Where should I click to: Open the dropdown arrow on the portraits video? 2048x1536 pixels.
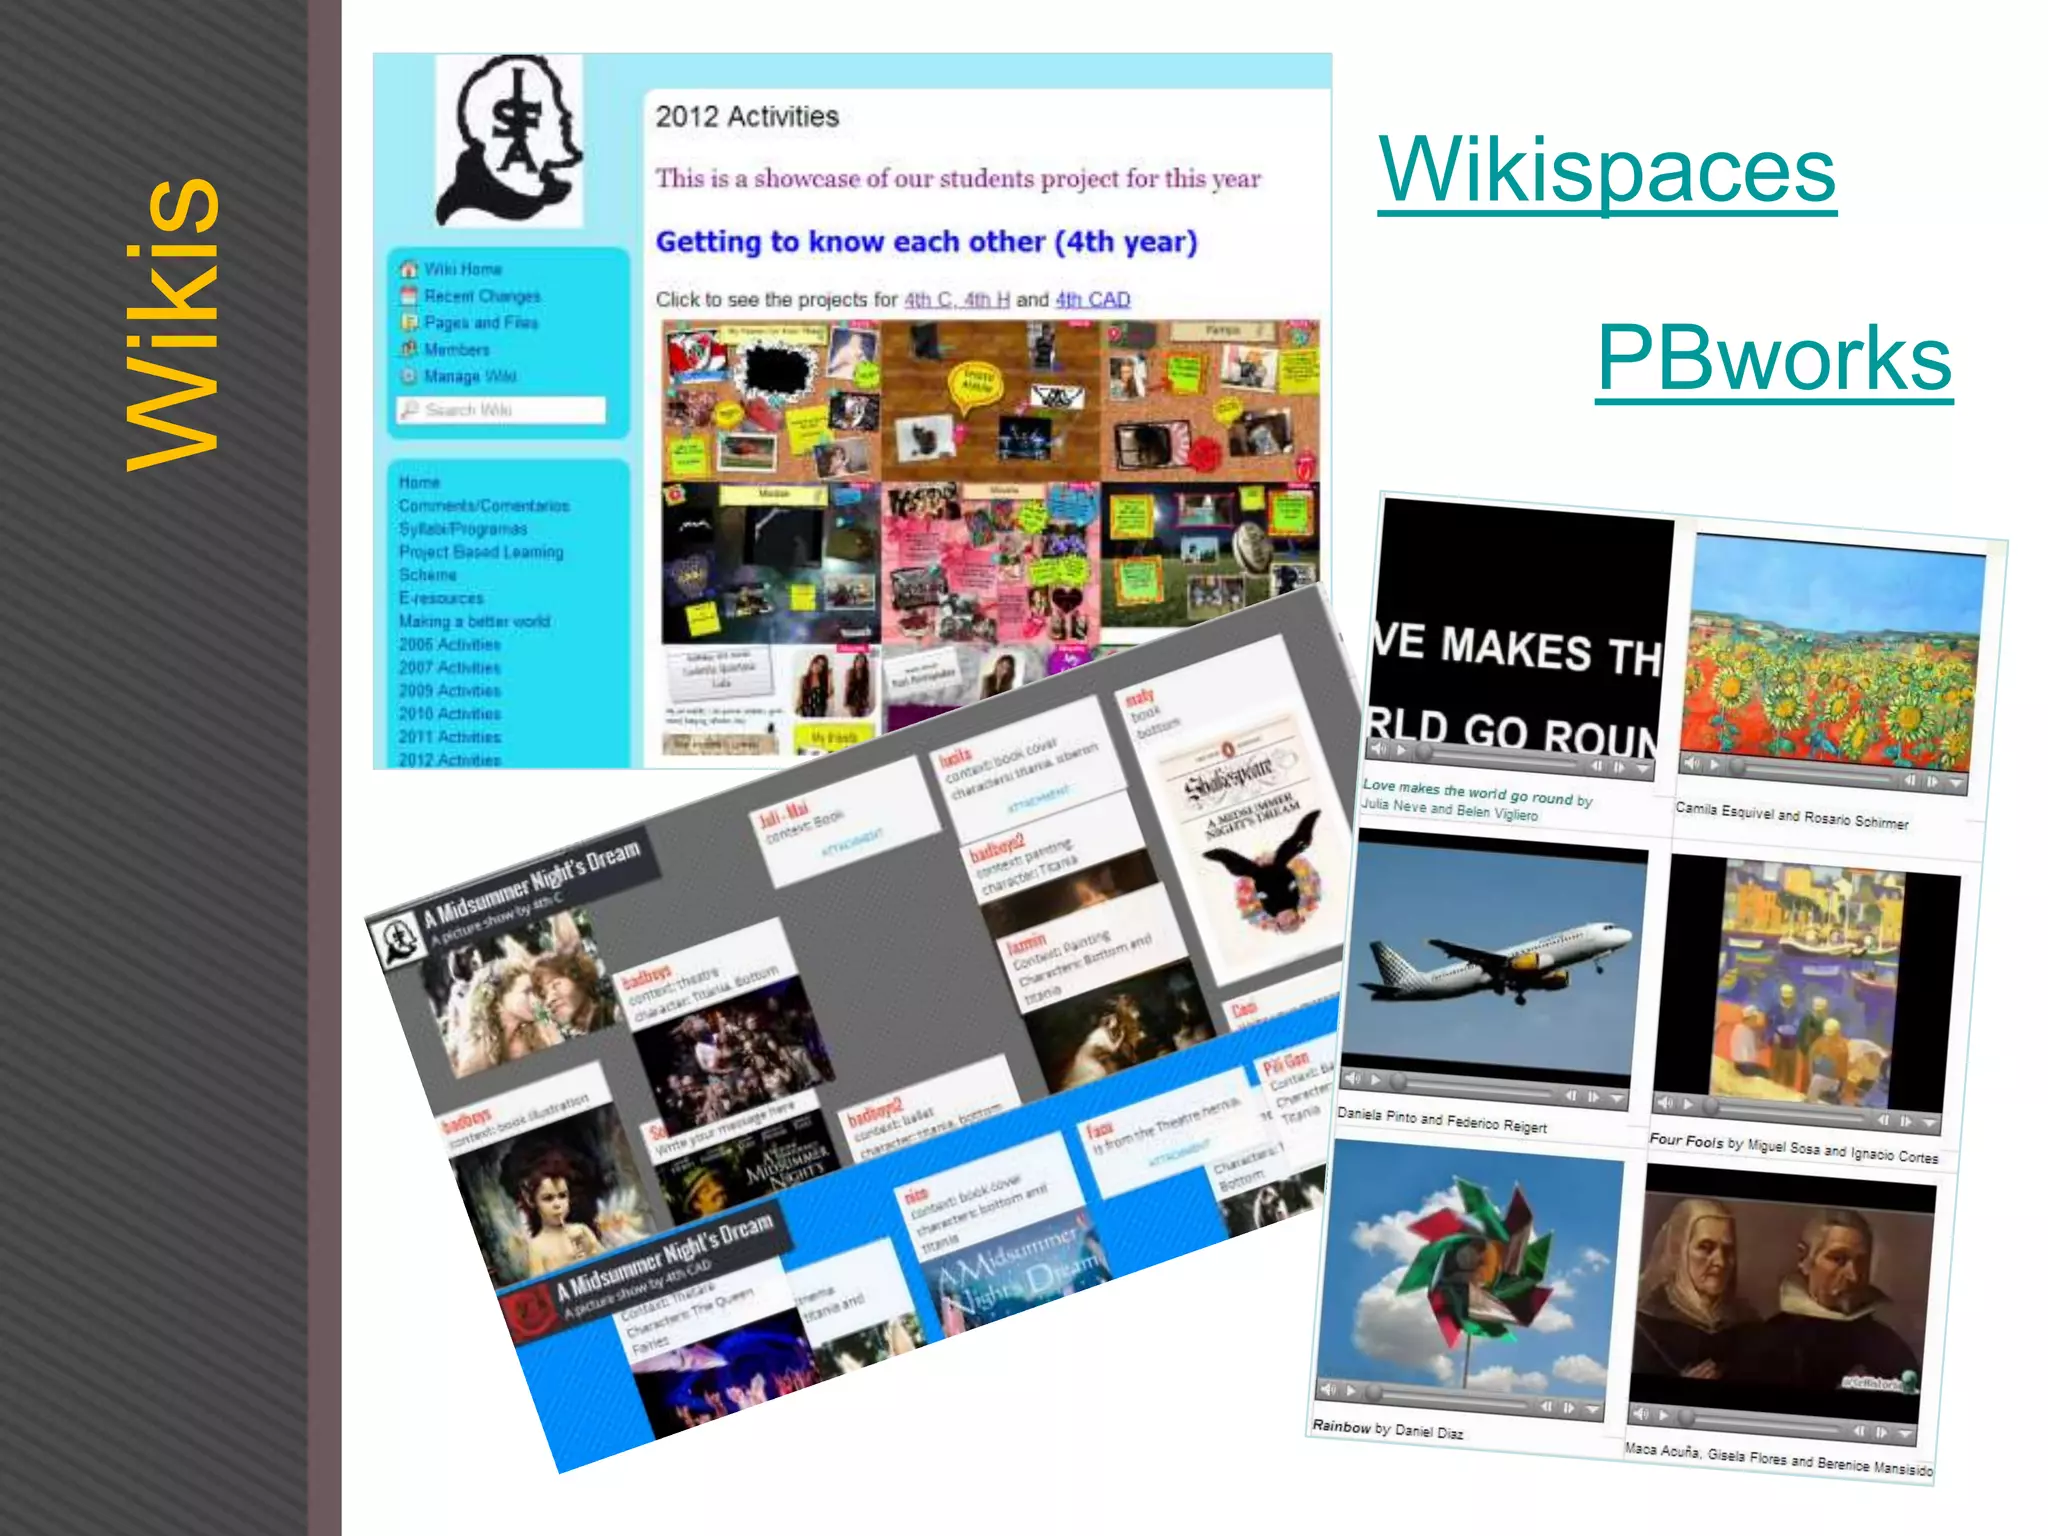click(1903, 1433)
